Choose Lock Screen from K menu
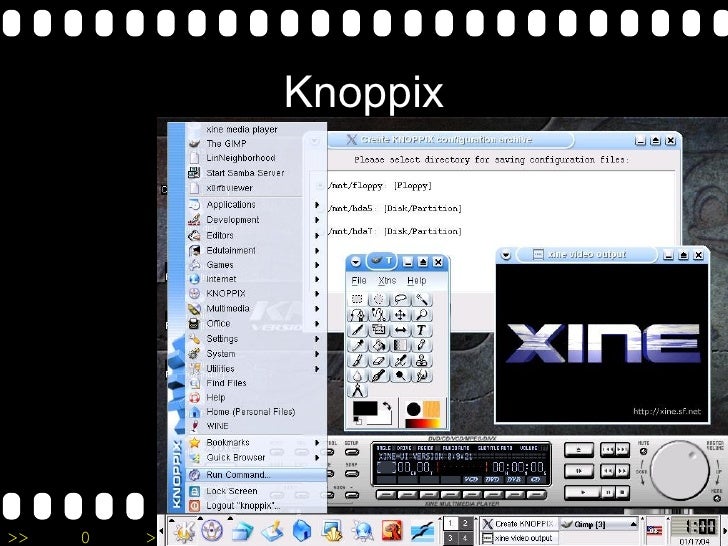The height and width of the screenshot is (546, 728). (256, 491)
